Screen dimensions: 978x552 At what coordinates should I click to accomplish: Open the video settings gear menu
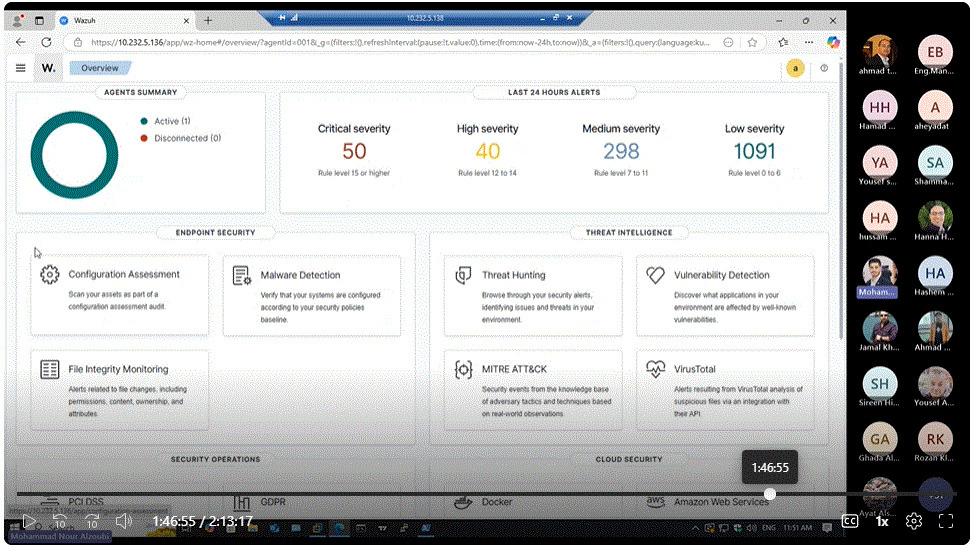pos(913,521)
